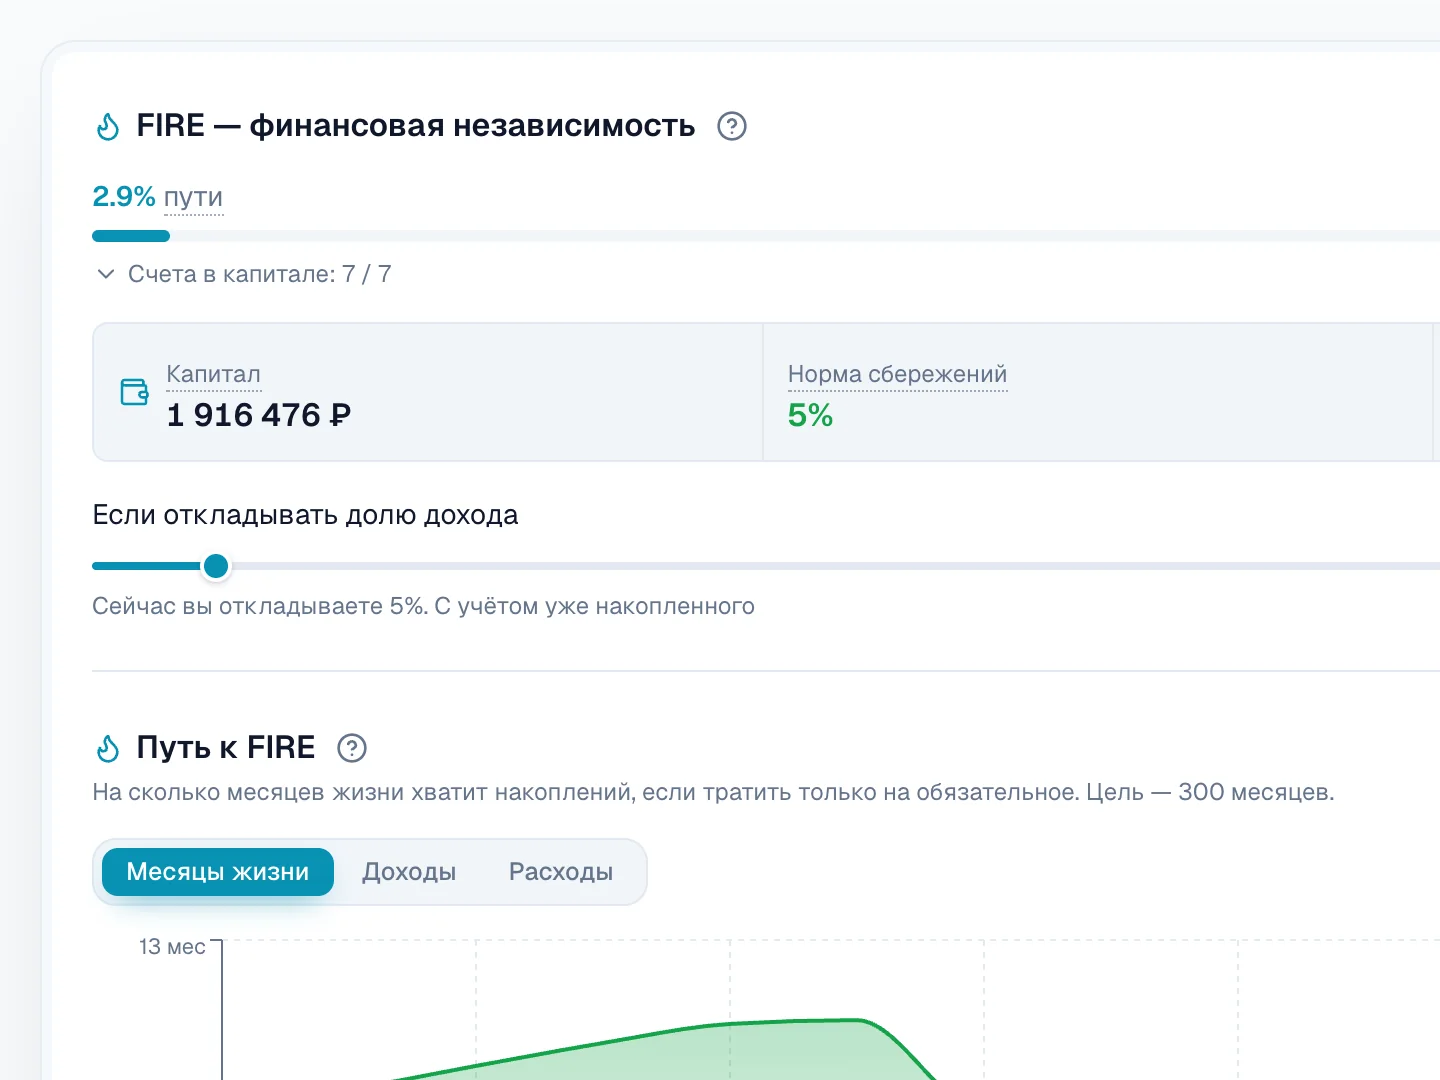Click the underlined Капитал label
The height and width of the screenshot is (1080, 1440).
pyautogui.click(x=213, y=374)
